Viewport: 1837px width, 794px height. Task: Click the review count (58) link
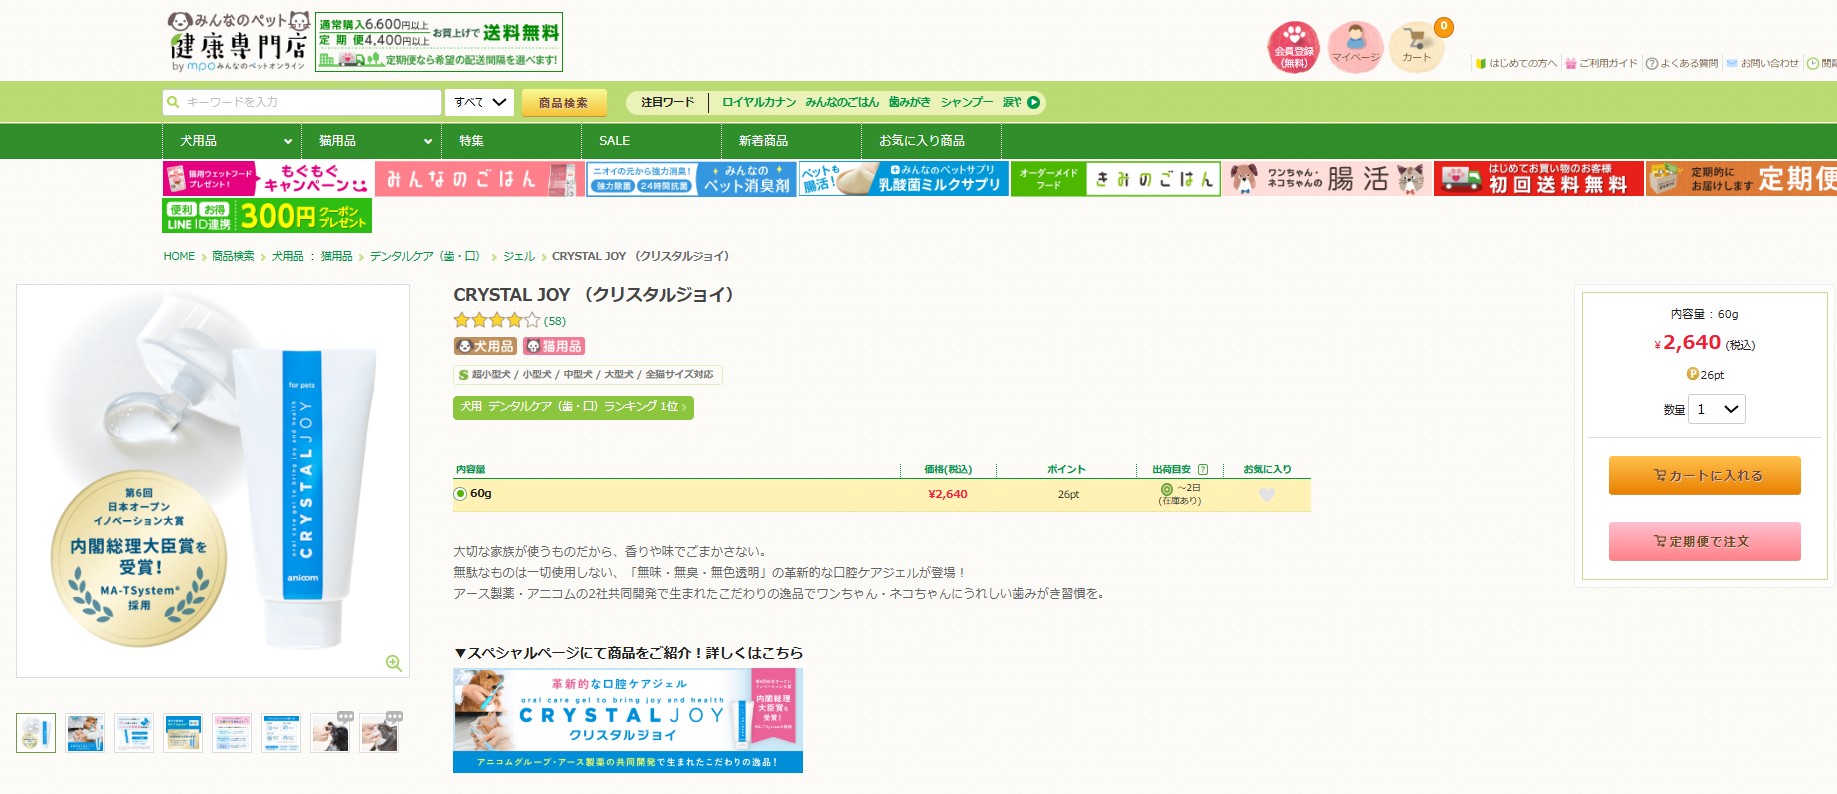pyautogui.click(x=555, y=321)
